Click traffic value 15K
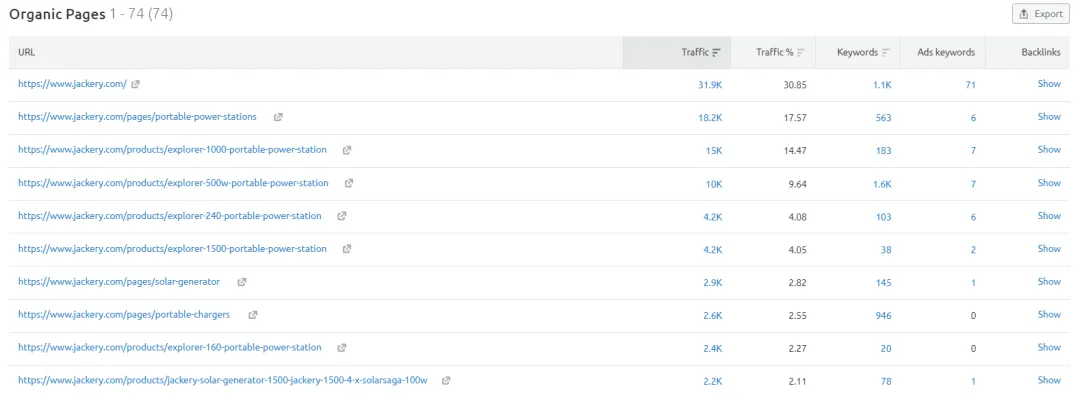 tap(714, 151)
